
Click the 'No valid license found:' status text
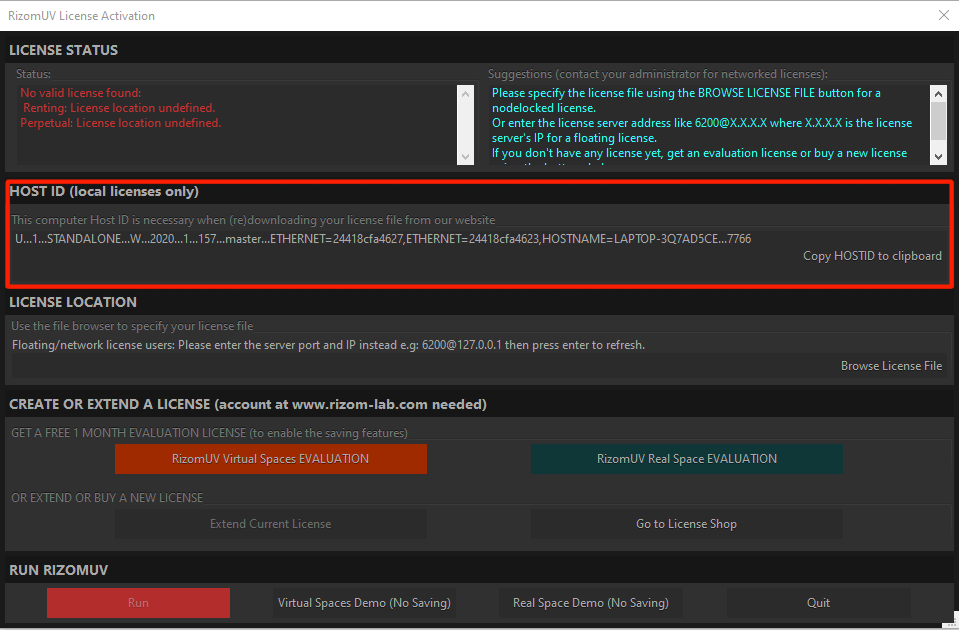(x=80, y=93)
